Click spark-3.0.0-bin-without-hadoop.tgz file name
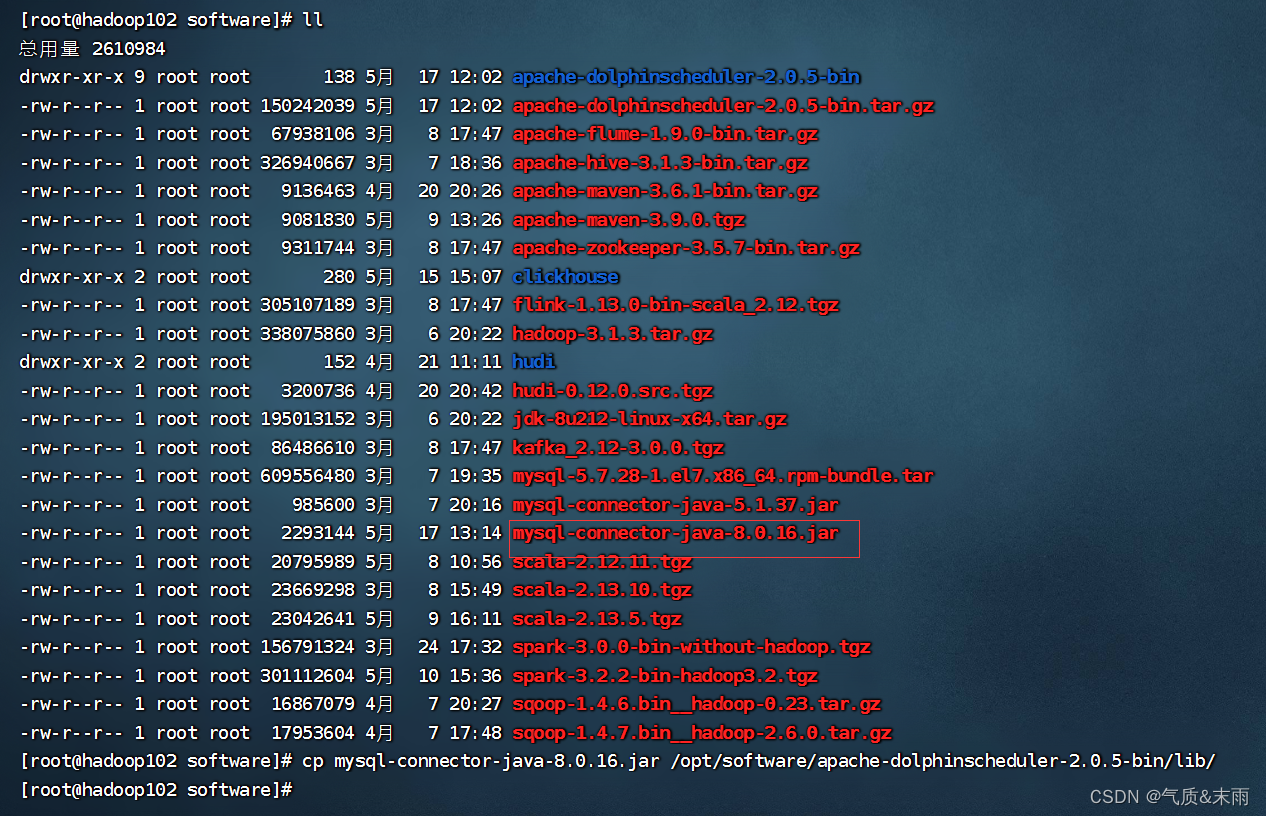 692,647
